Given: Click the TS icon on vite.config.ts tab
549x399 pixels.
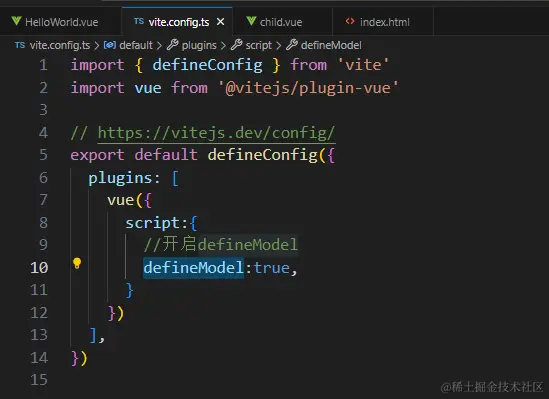Looking at the screenshot, I should tap(139, 21).
